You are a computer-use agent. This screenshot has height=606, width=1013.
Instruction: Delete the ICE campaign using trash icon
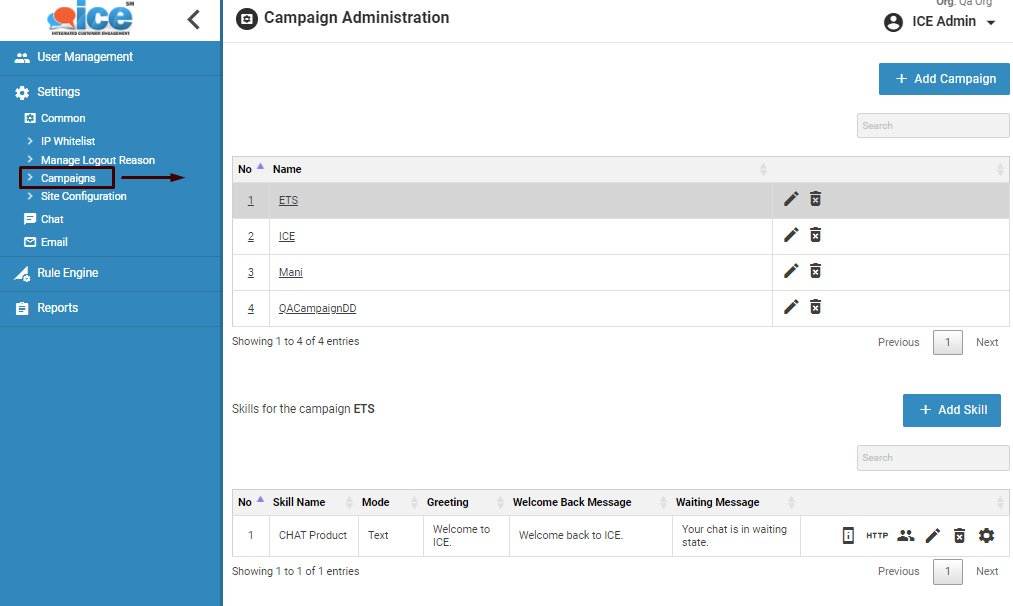point(815,235)
